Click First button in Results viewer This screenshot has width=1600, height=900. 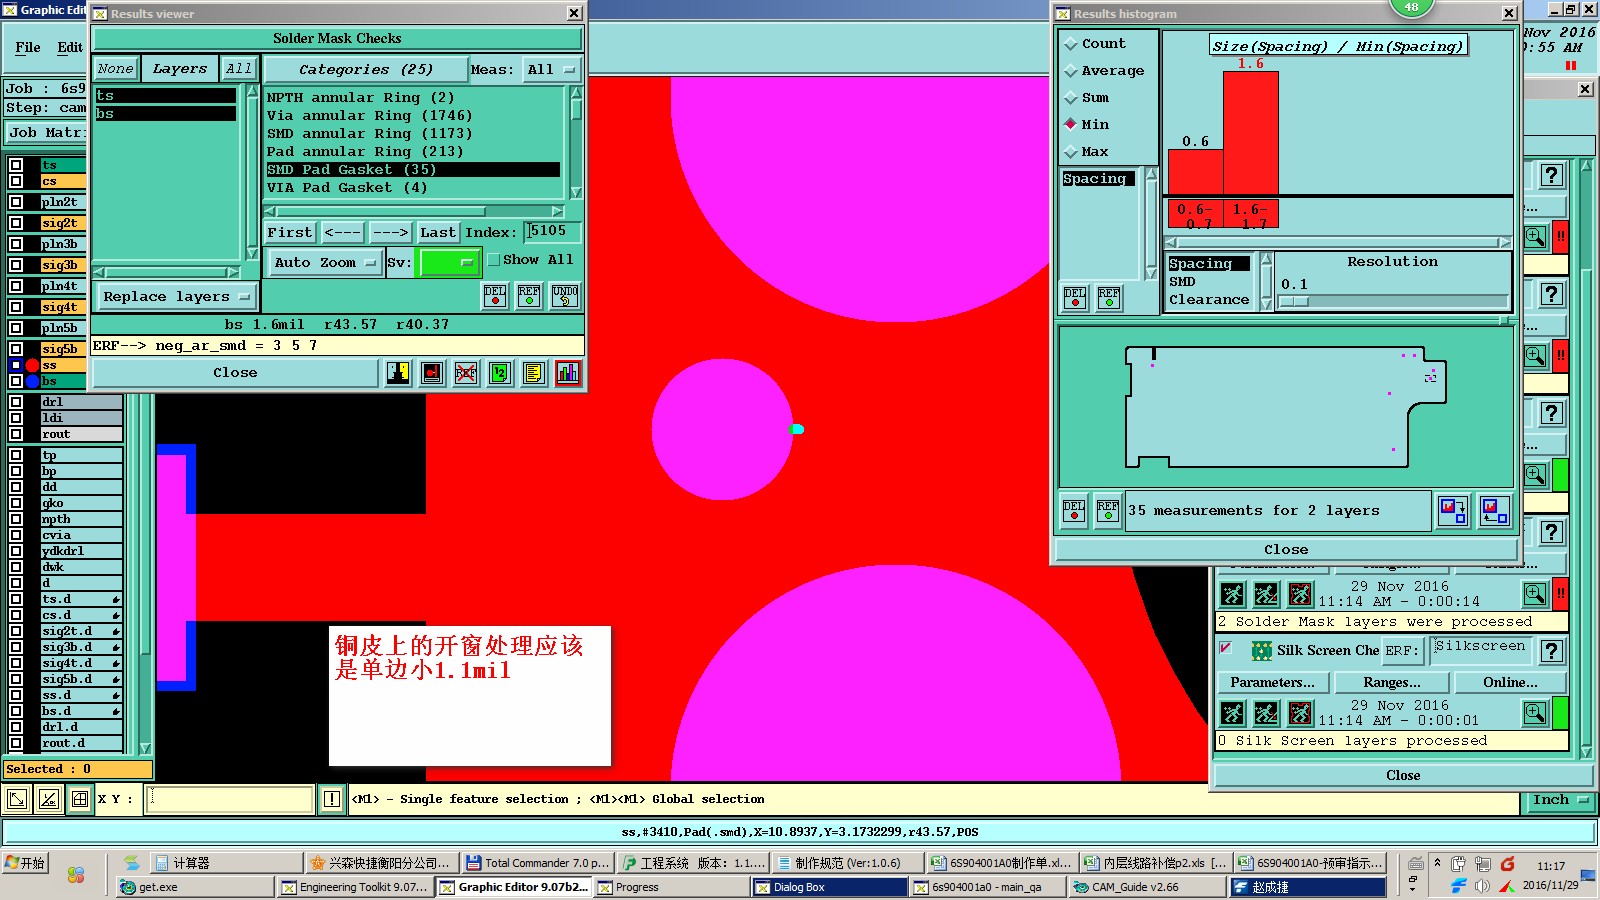click(x=290, y=232)
